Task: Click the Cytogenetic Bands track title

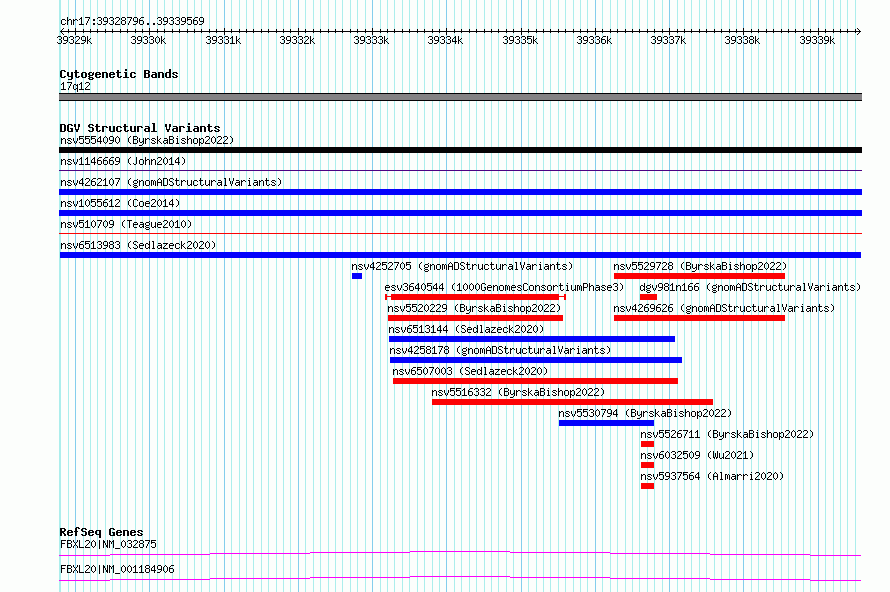Action: pyautogui.click(x=119, y=74)
